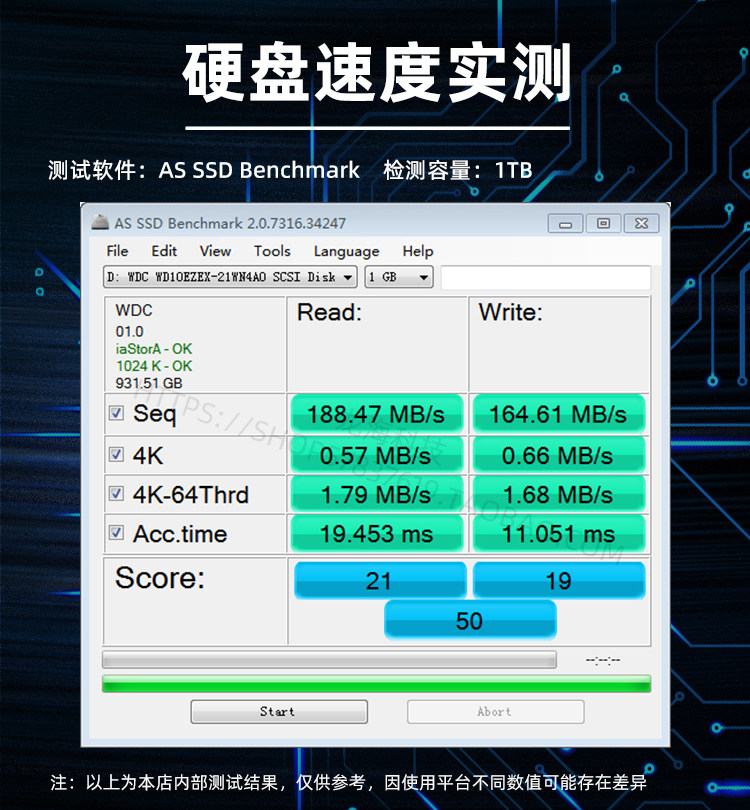Click the Write: column header
Image resolution: width=750 pixels, height=810 pixels.
pos(510,313)
